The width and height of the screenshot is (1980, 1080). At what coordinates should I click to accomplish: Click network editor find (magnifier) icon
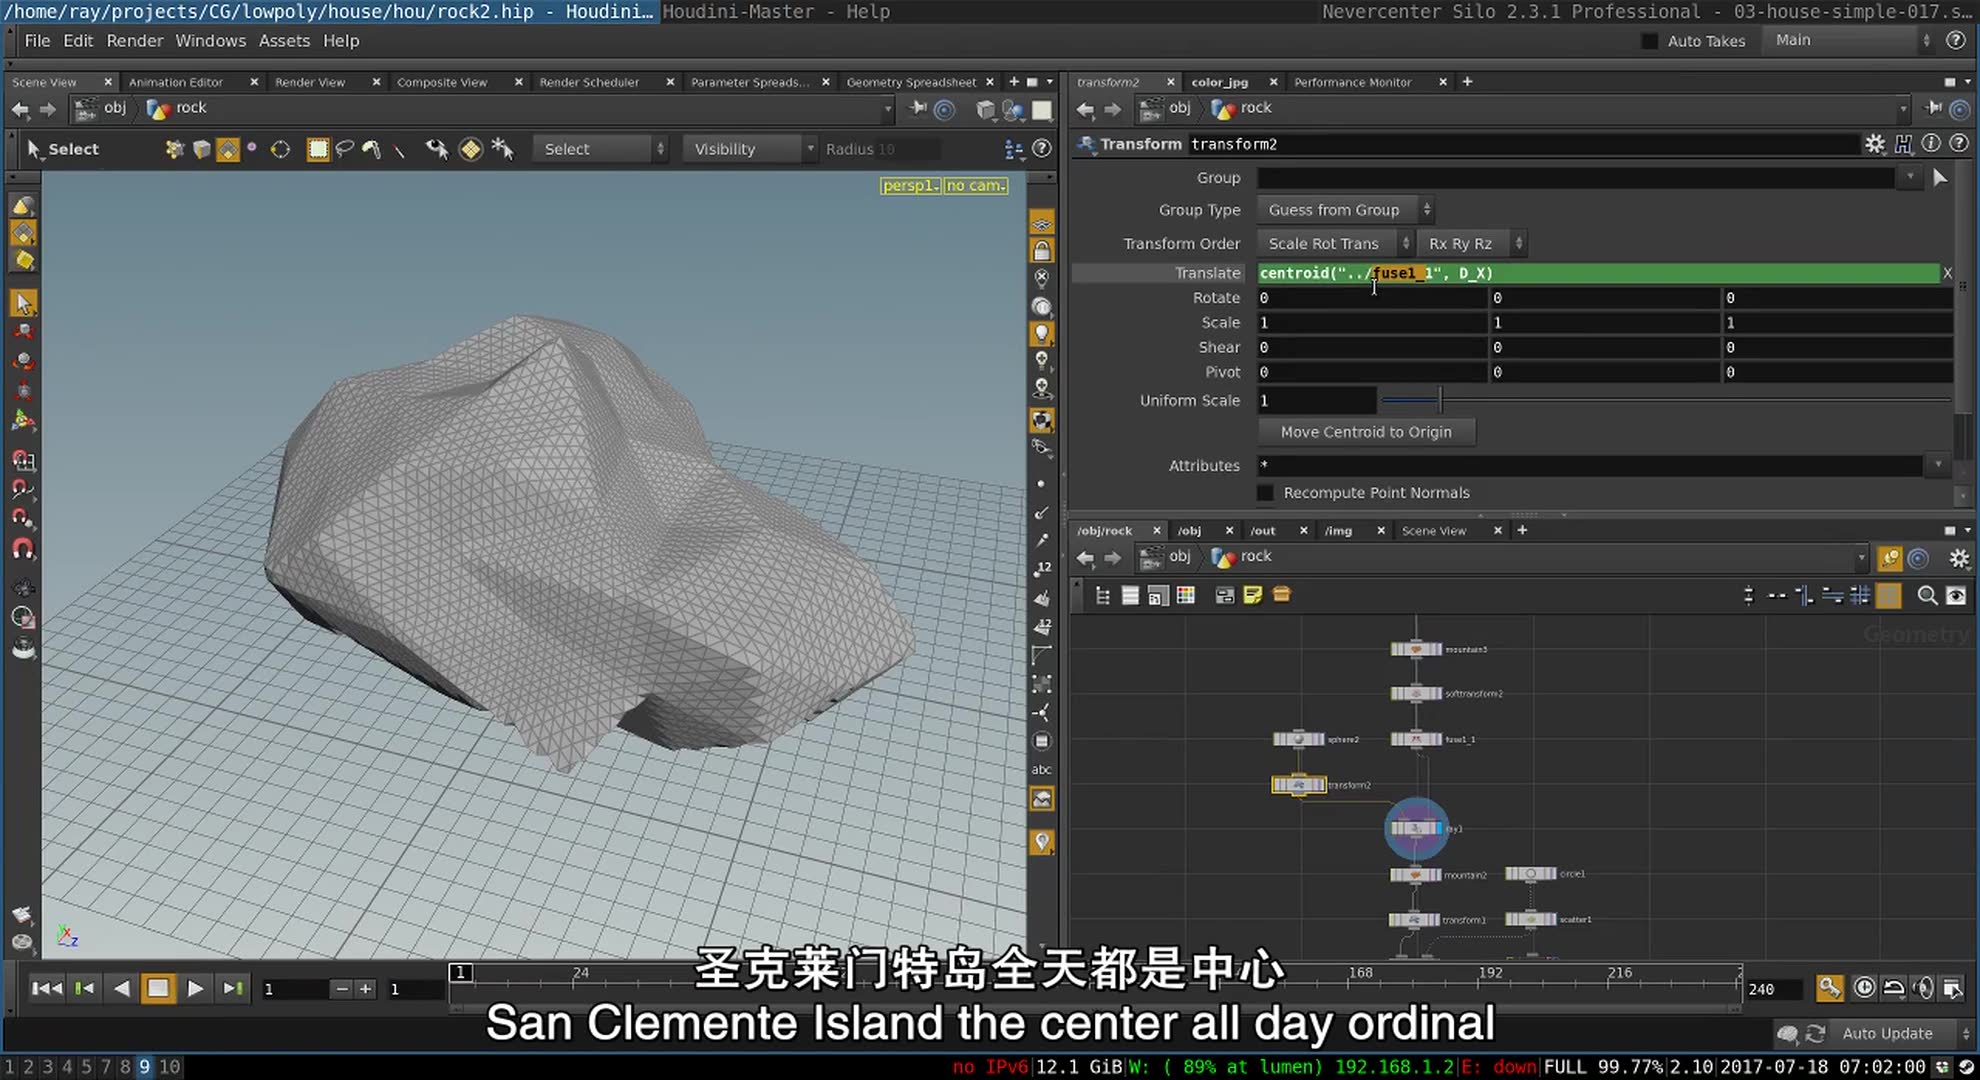(x=1926, y=596)
